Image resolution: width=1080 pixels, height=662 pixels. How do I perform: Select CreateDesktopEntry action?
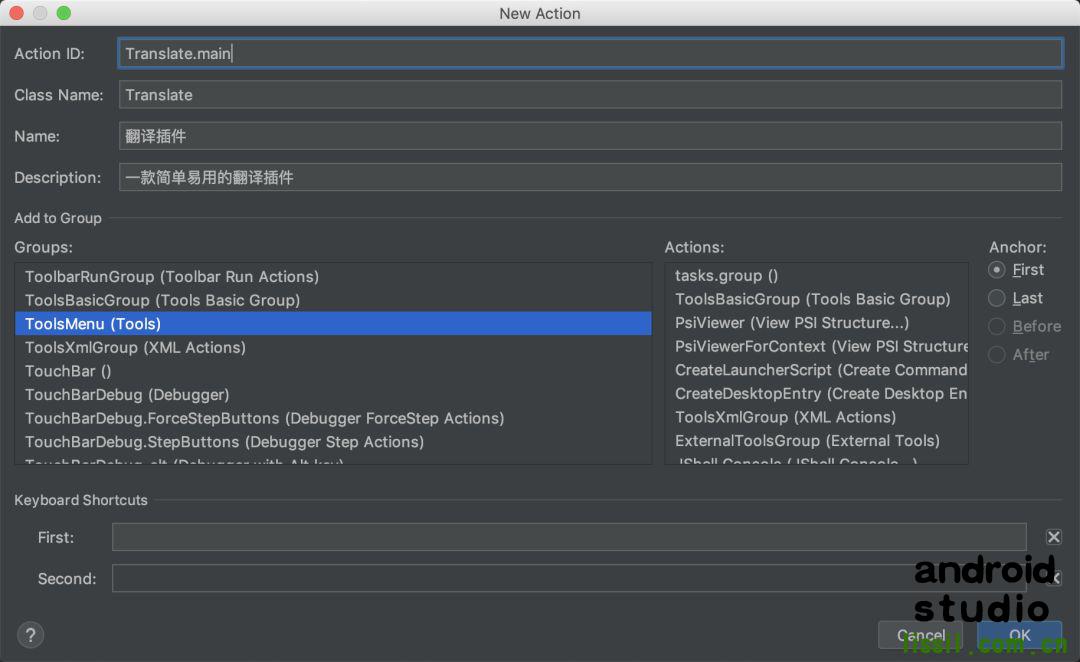(816, 393)
